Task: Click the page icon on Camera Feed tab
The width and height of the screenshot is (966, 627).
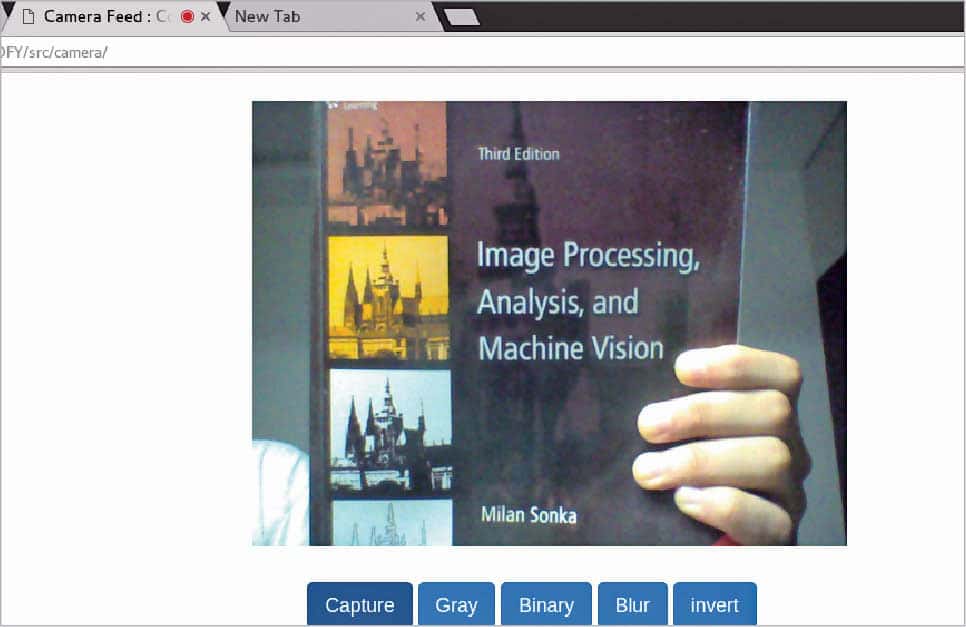Action: pos(28,17)
